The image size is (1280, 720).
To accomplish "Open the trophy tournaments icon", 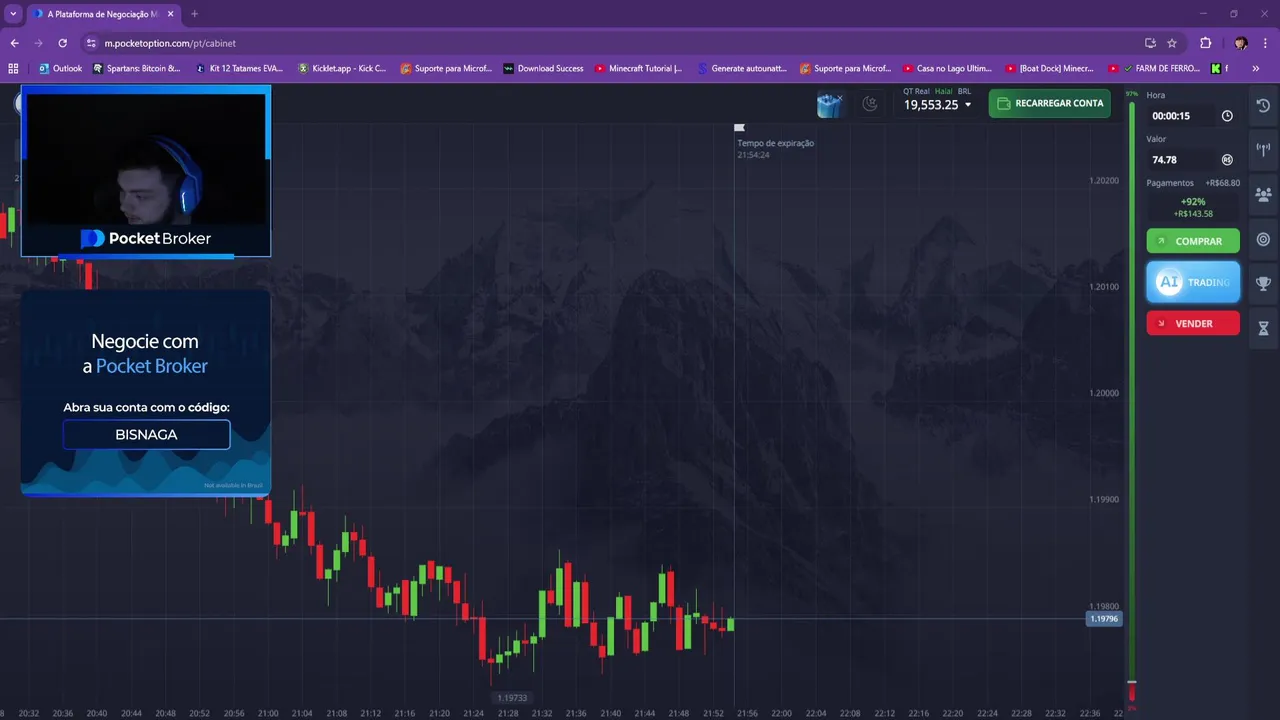I will click(1263, 284).
